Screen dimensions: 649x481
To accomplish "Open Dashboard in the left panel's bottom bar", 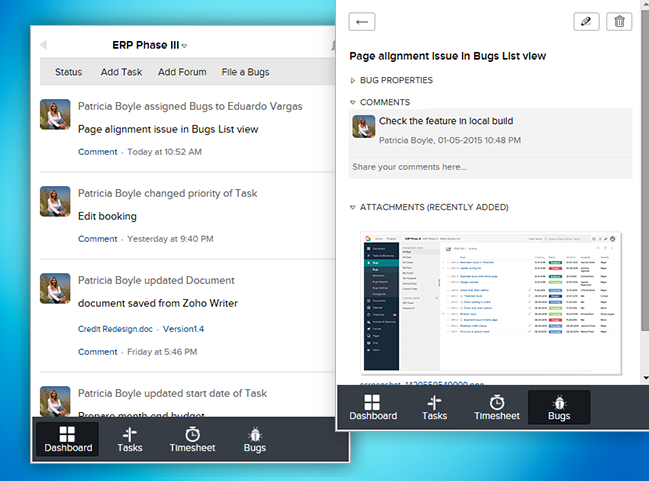I will coord(68,439).
